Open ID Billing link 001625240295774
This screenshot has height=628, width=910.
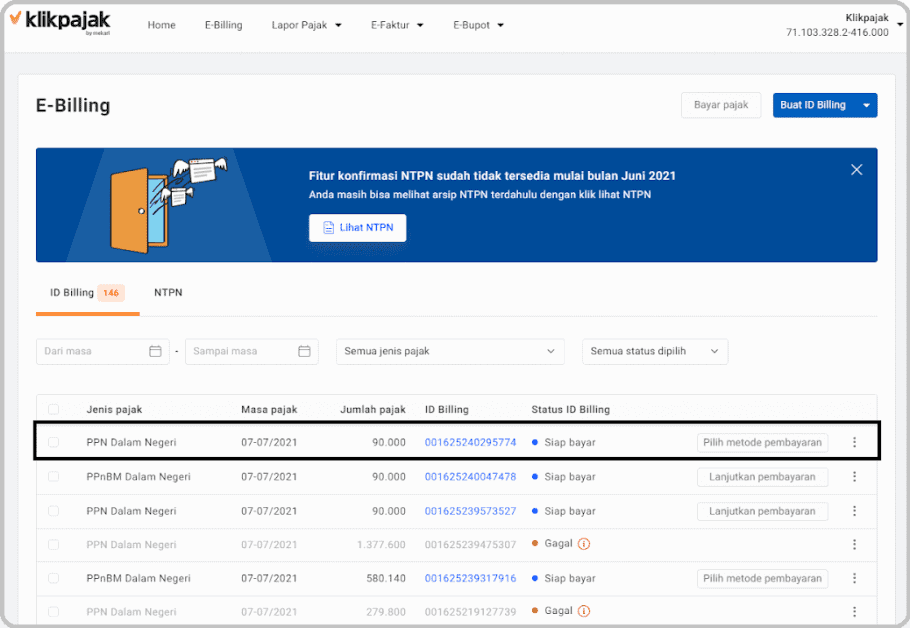coord(470,442)
